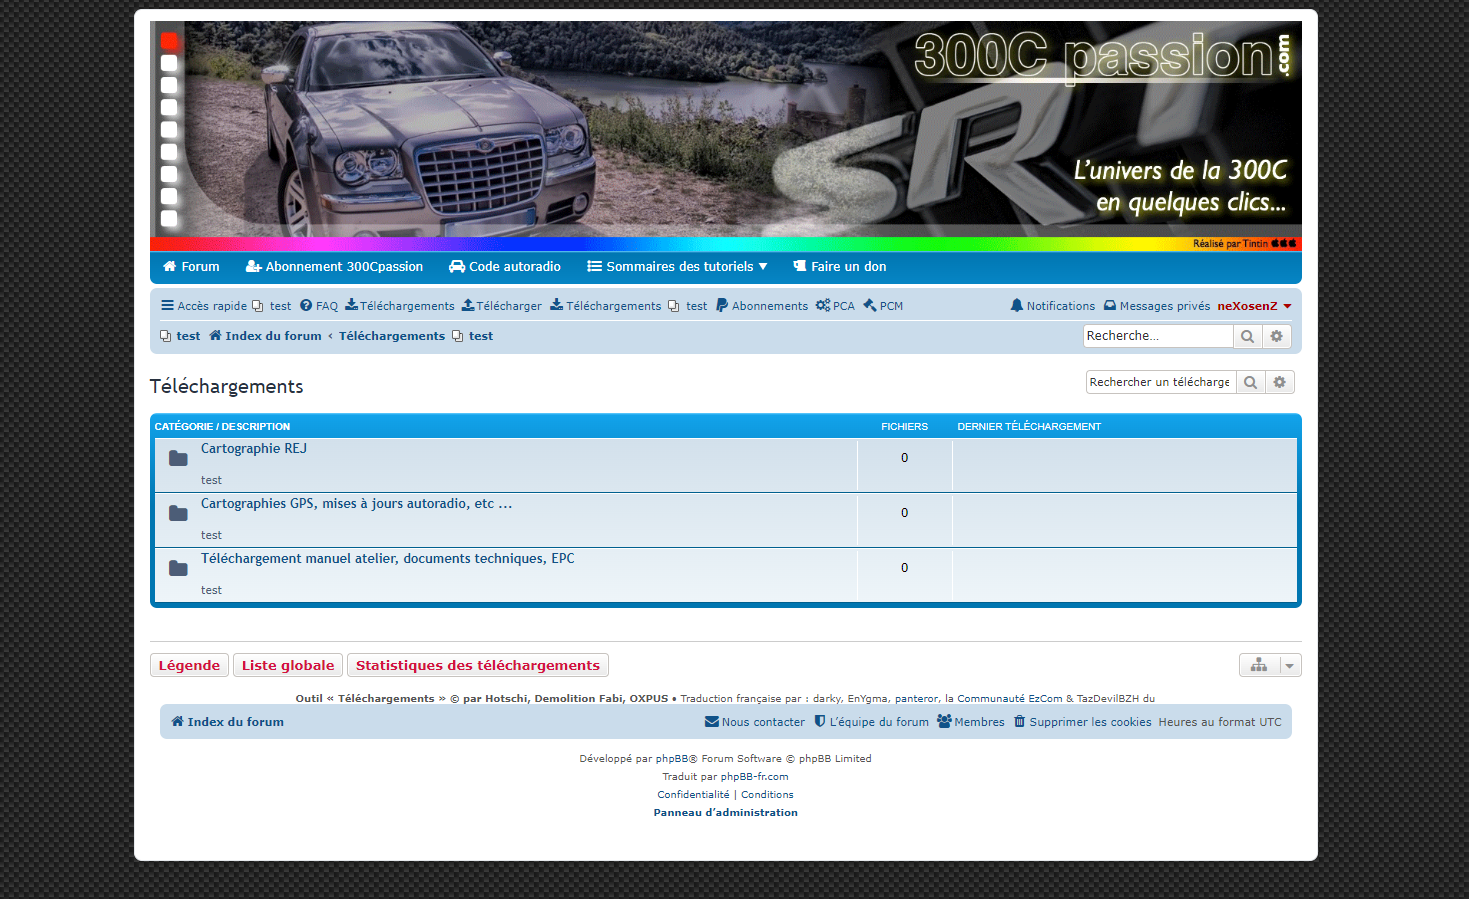Open the FAQ help link
The image size is (1469, 899).
[319, 306]
